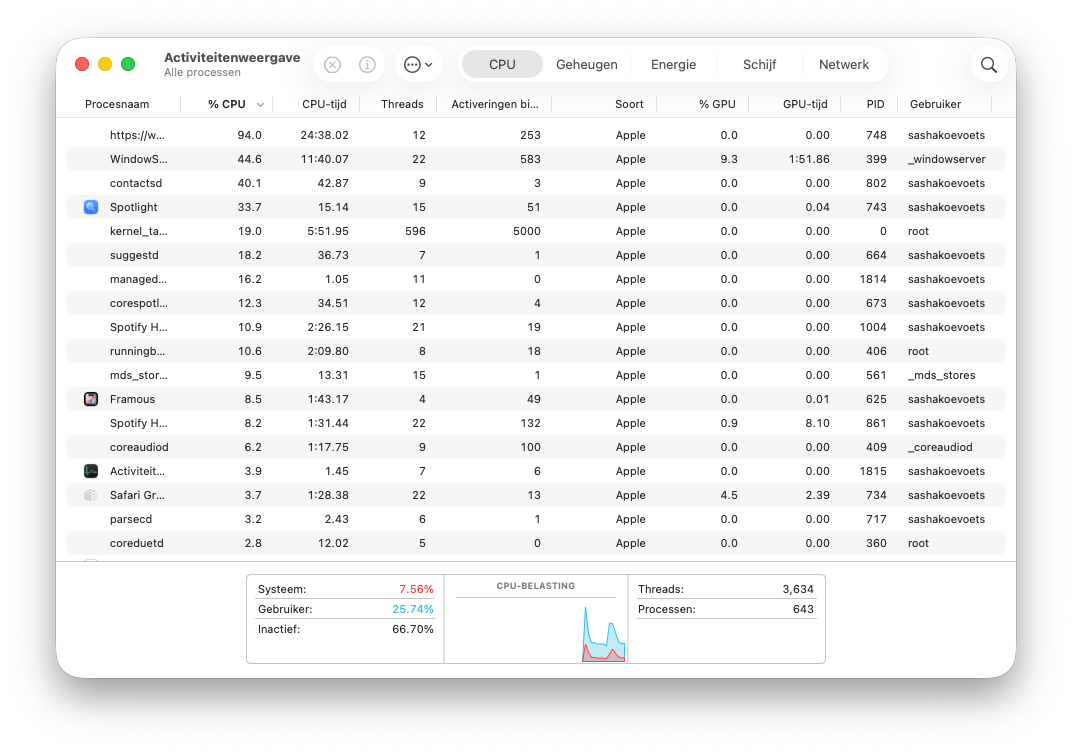Click the stop process (X) icon
The image size is (1072, 752).
[332, 64]
